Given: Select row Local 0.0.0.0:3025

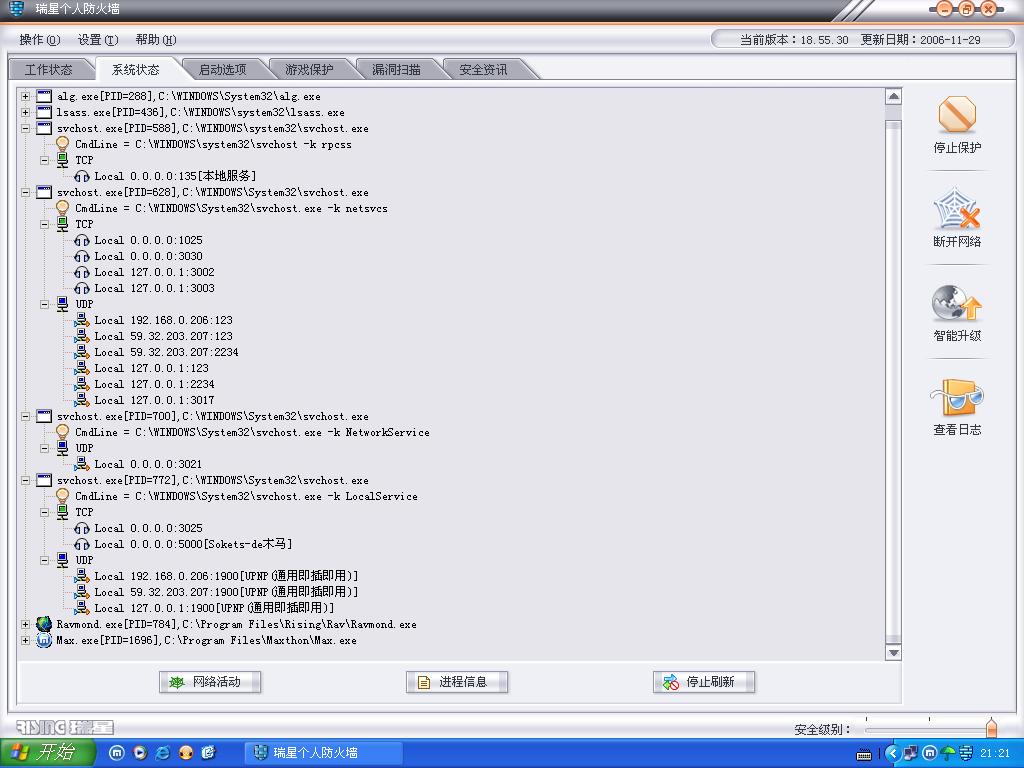Looking at the screenshot, I should (x=148, y=528).
